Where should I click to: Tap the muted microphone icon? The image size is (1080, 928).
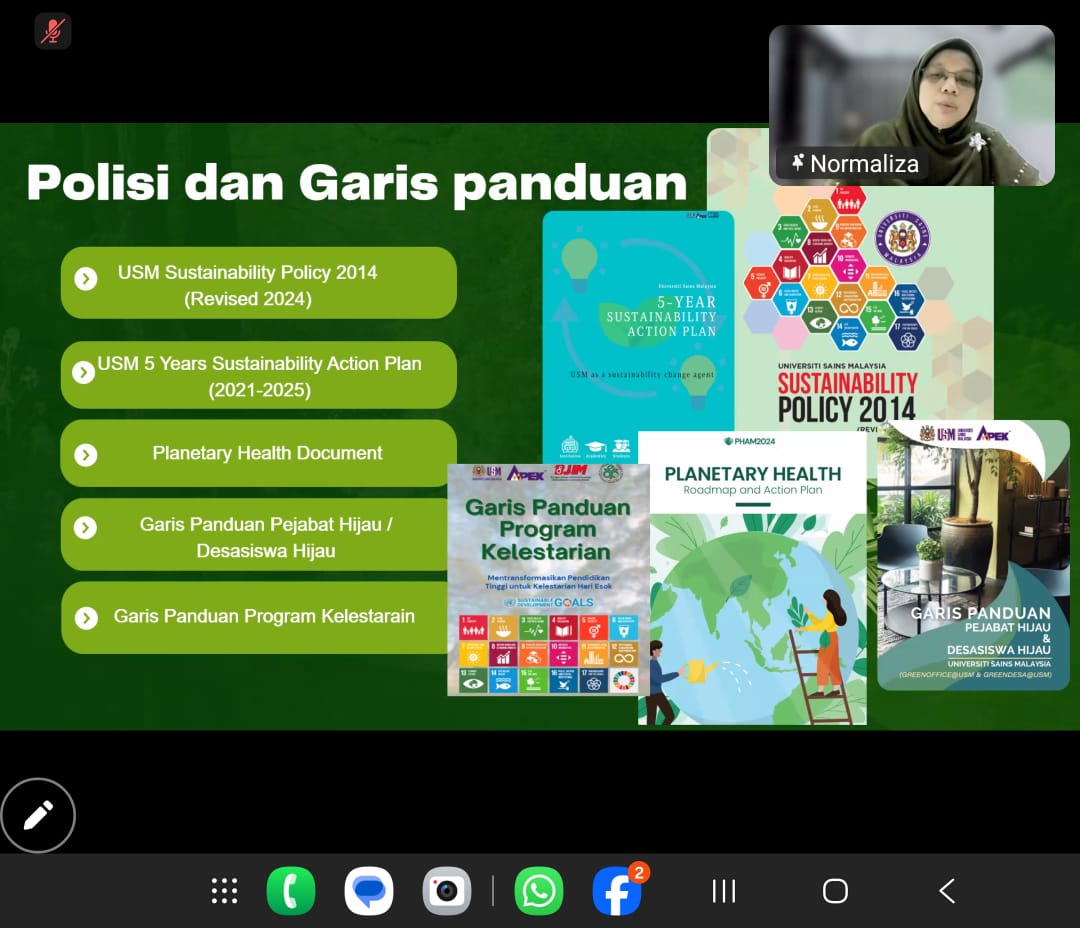53,31
